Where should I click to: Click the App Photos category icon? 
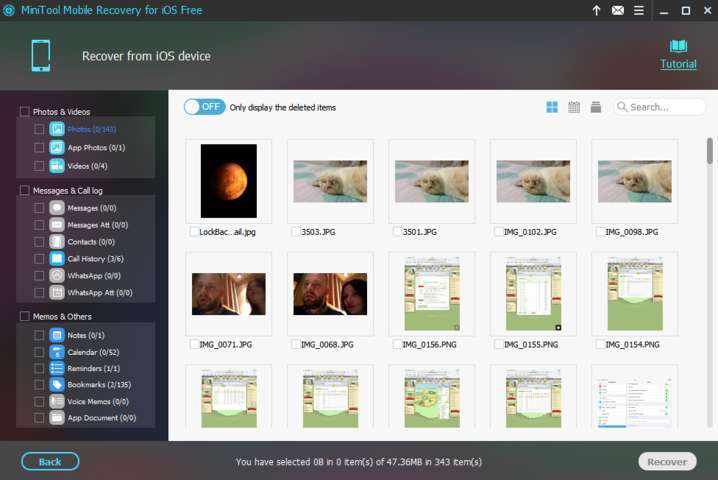click(x=57, y=147)
